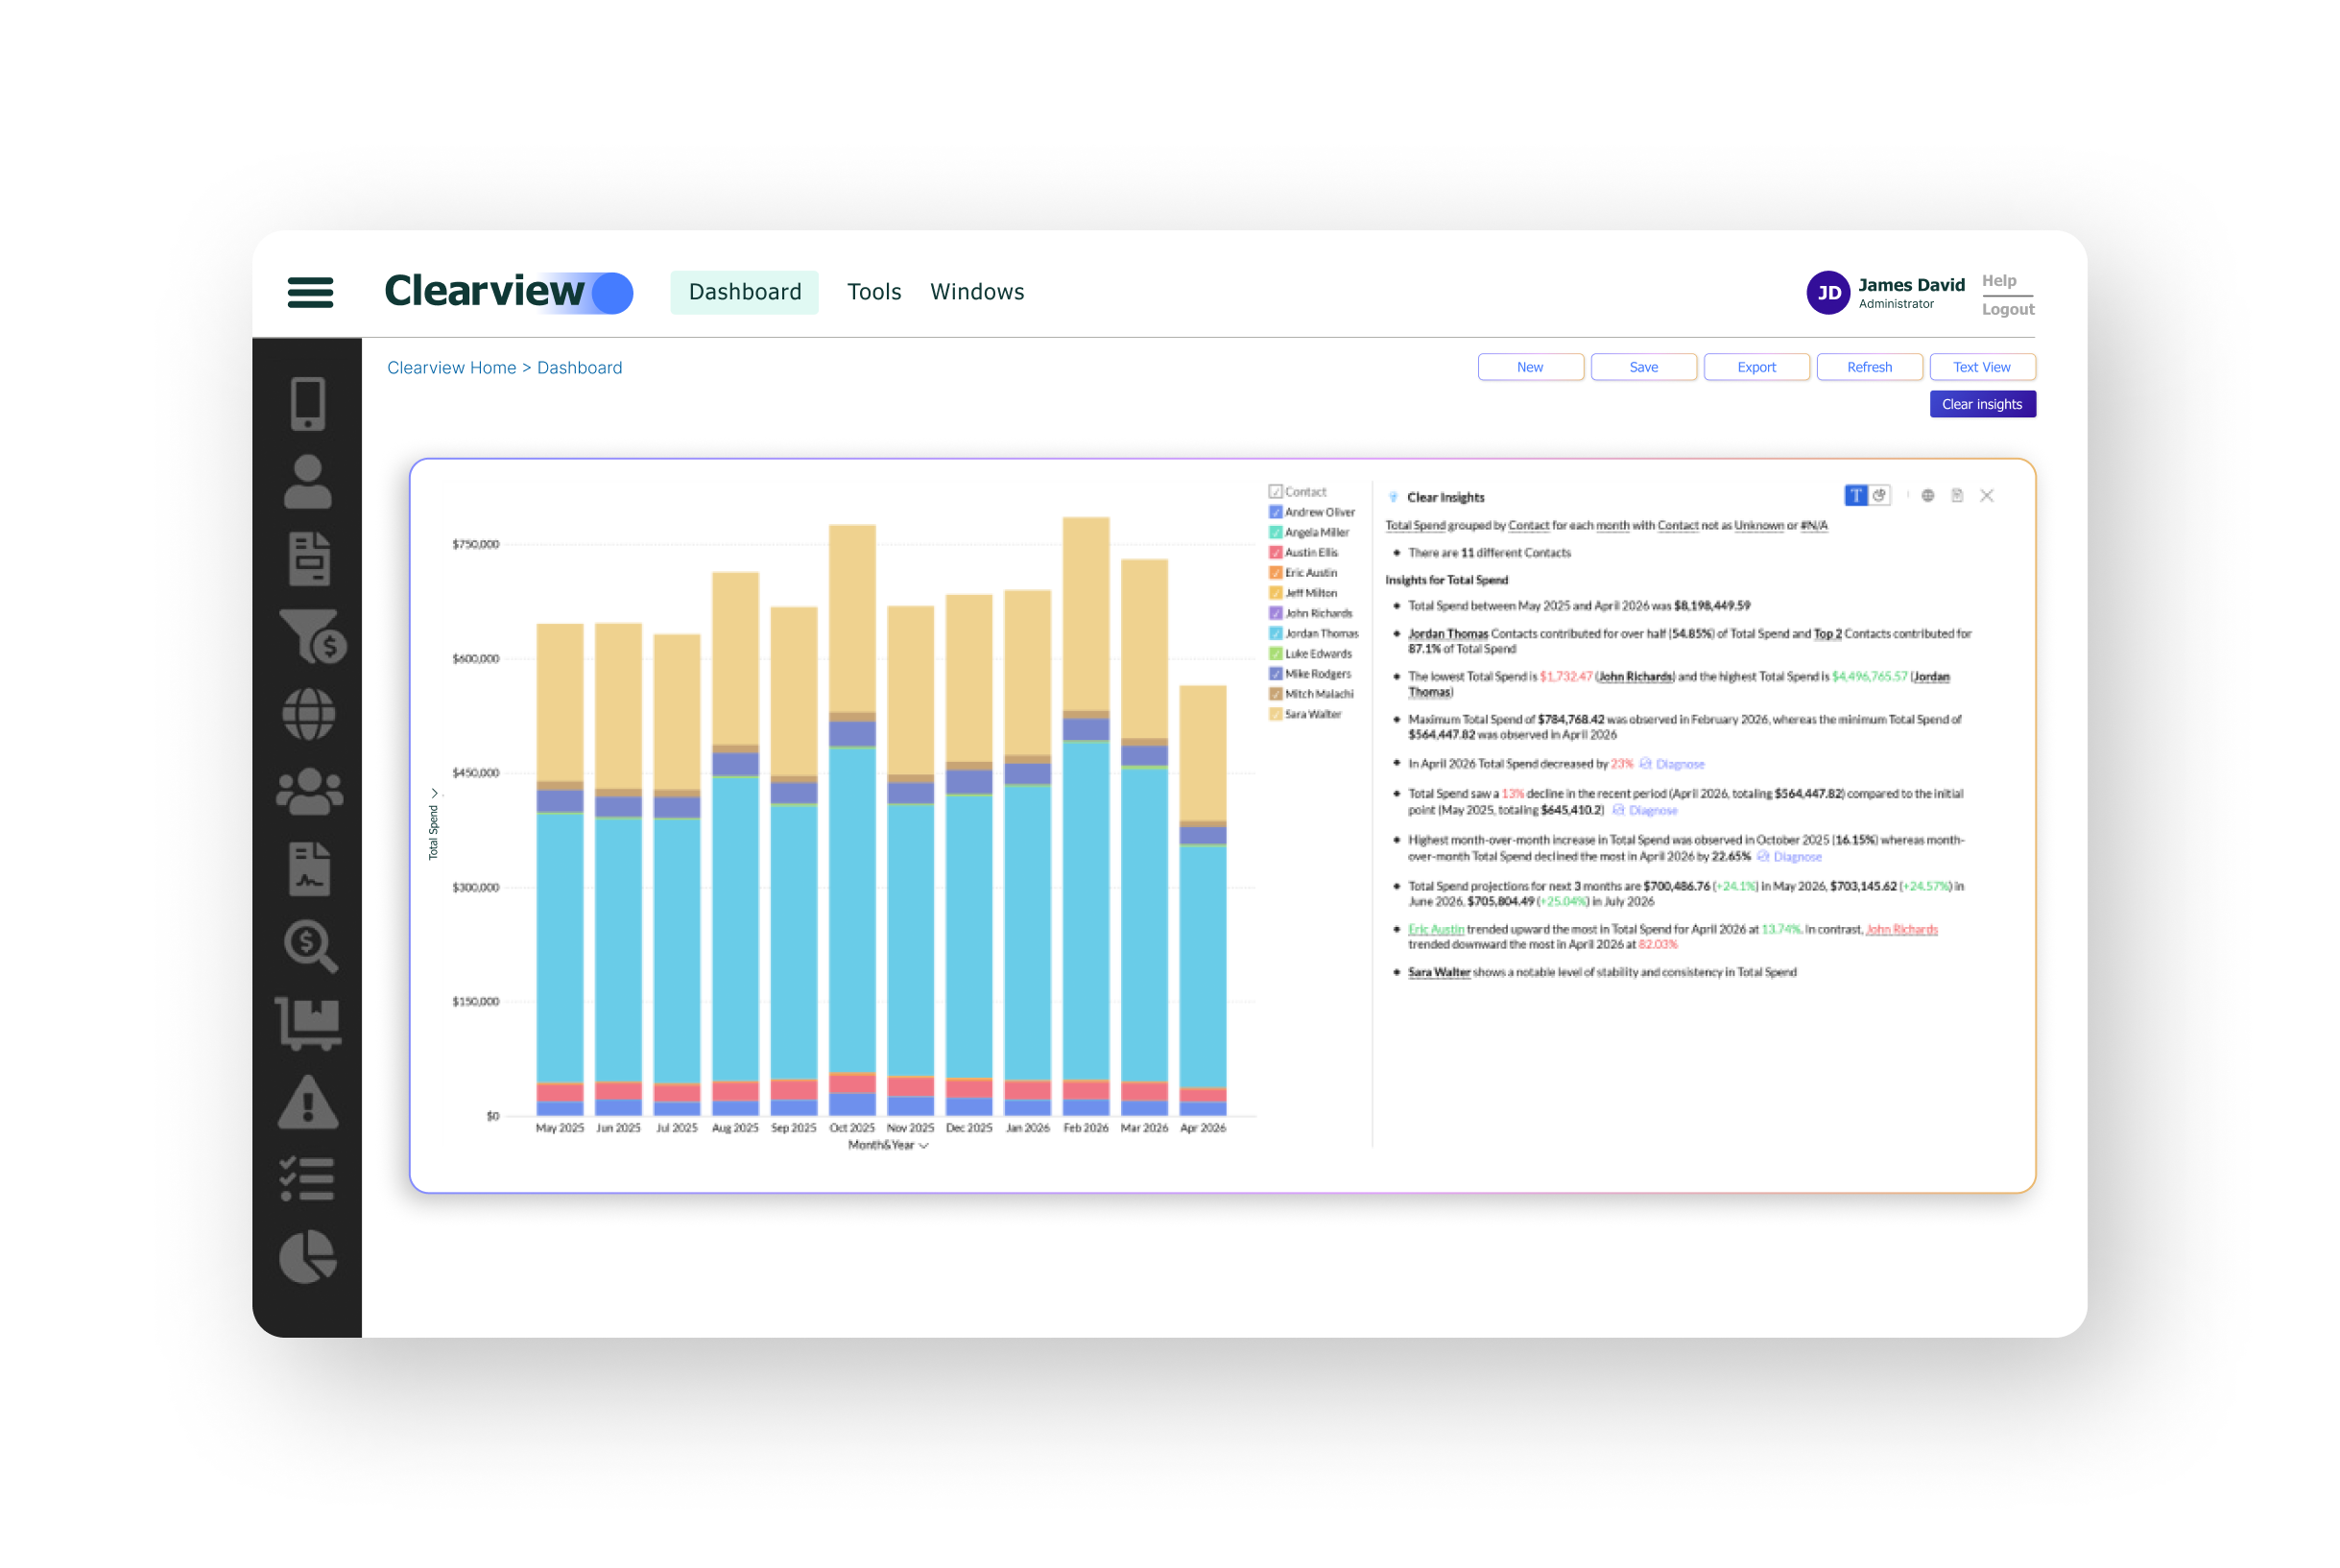The width and height of the screenshot is (2340, 1568).
Task: Click the globe icon in Clear Insights panel
Action: click(x=1928, y=496)
